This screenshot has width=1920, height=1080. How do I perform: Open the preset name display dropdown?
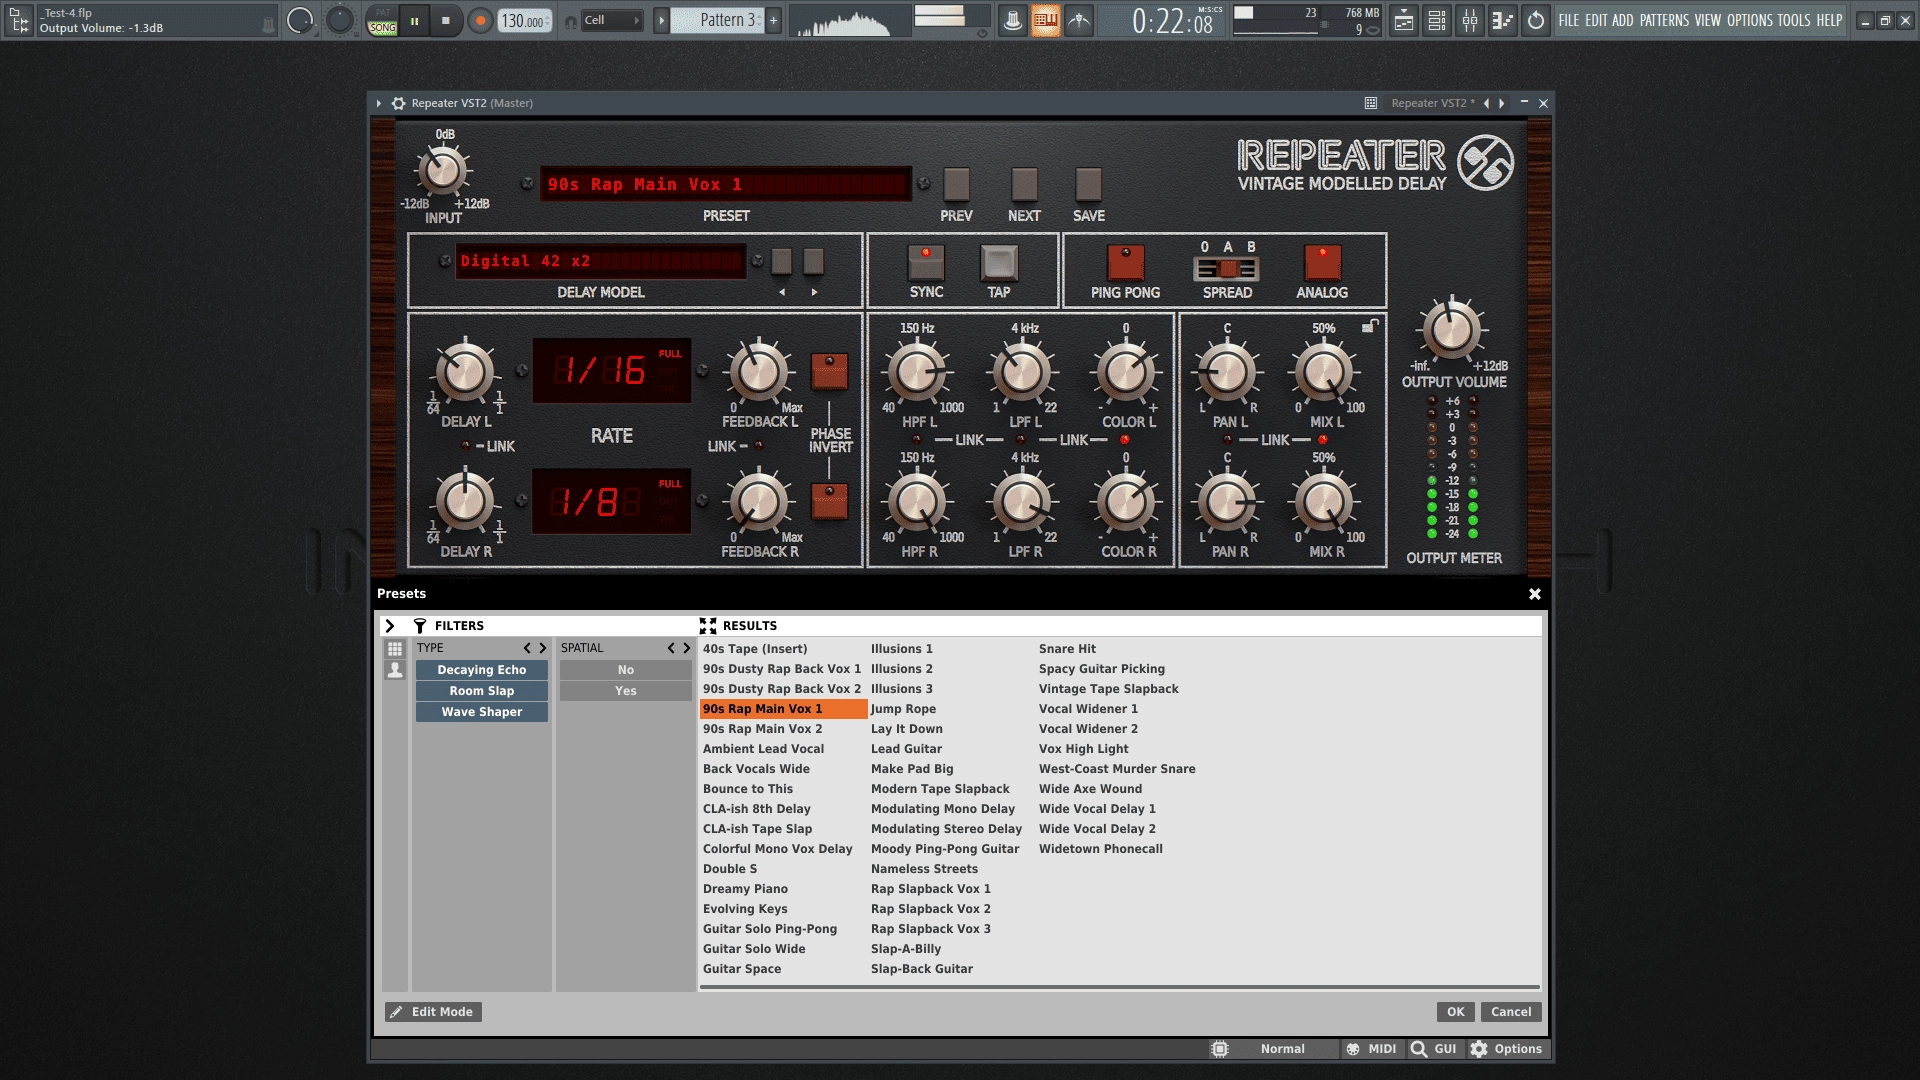tap(726, 184)
